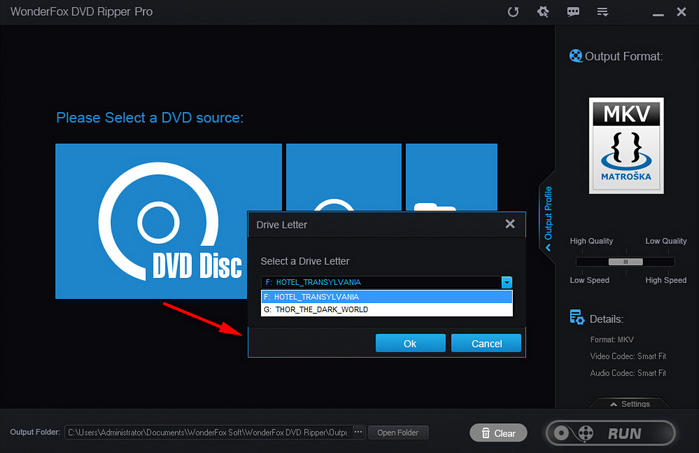Close the Drive Letter dialog
This screenshot has height=453, width=699.
tap(510, 224)
